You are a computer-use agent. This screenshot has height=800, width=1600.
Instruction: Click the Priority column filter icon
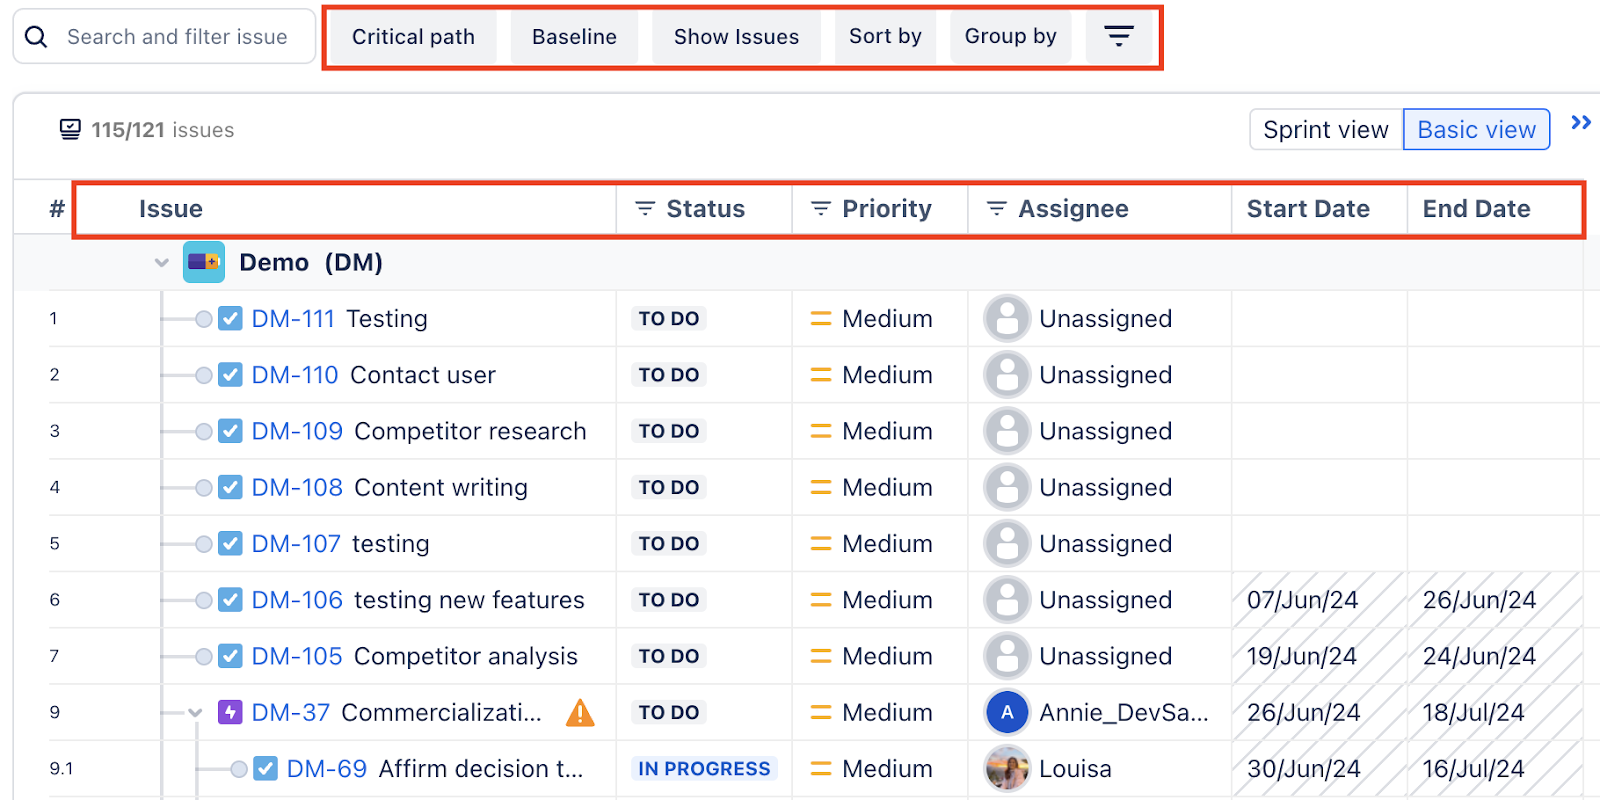pyautogui.click(x=821, y=208)
